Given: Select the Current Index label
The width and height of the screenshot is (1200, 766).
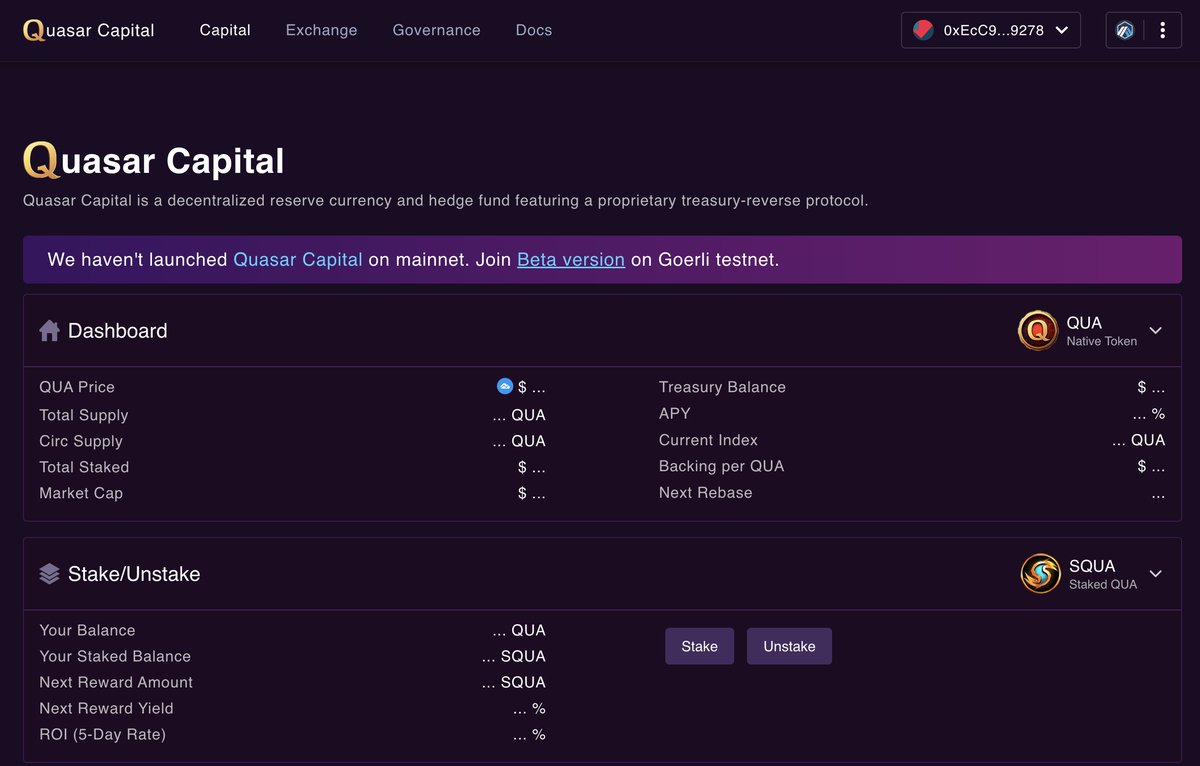Looking at the screenshot, I should pyautogui.click(x=708, y=440).
